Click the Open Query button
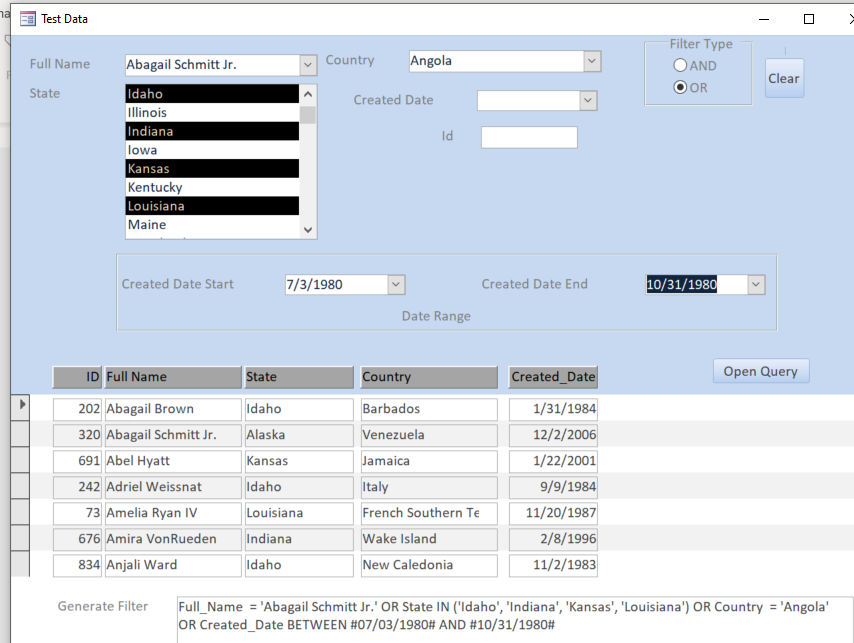 tap(761, 371)
